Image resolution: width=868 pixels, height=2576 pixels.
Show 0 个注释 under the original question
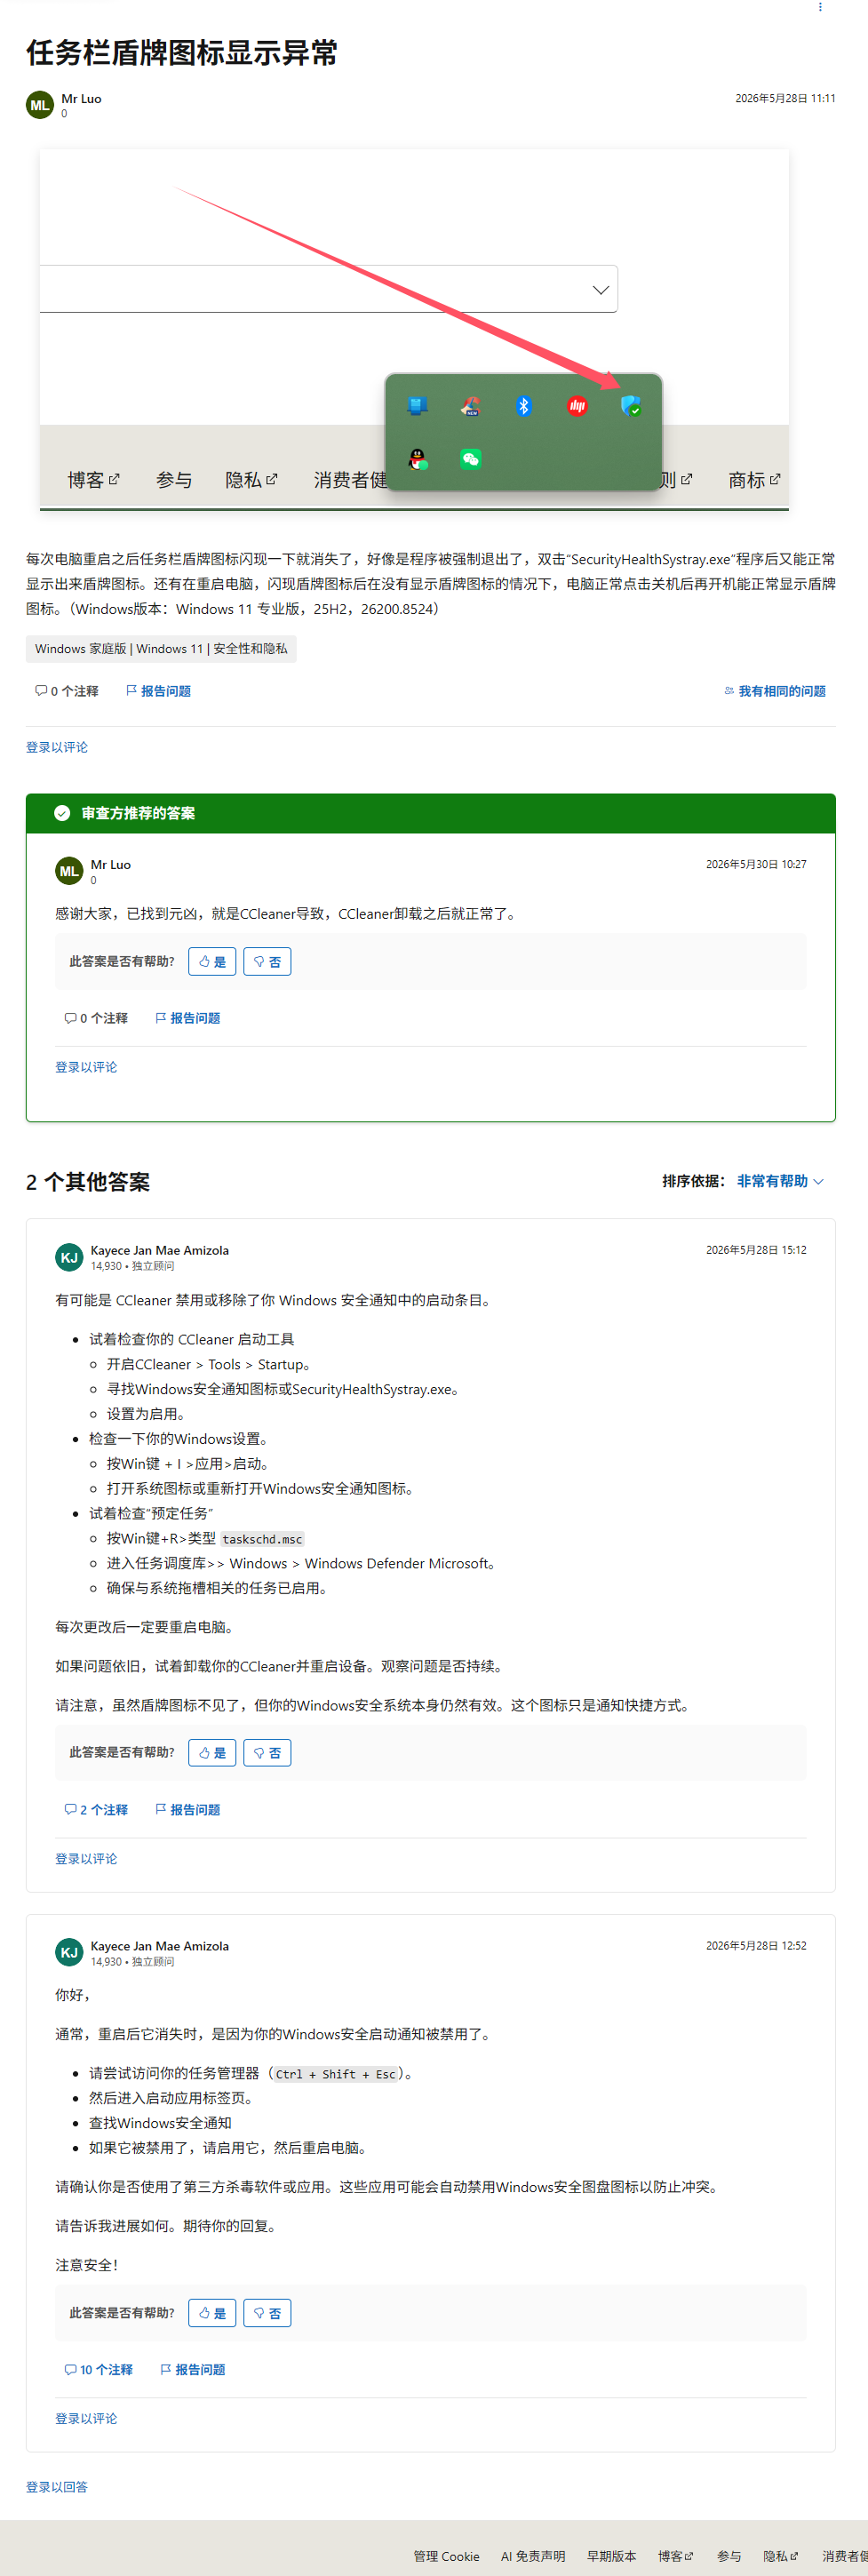click(x=67, y=691)
